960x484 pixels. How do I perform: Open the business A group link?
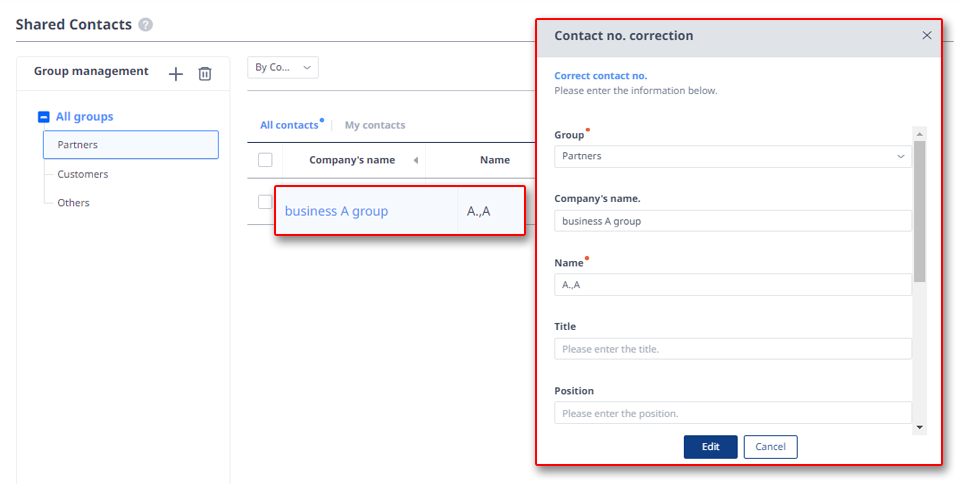[x=336, y=211]
